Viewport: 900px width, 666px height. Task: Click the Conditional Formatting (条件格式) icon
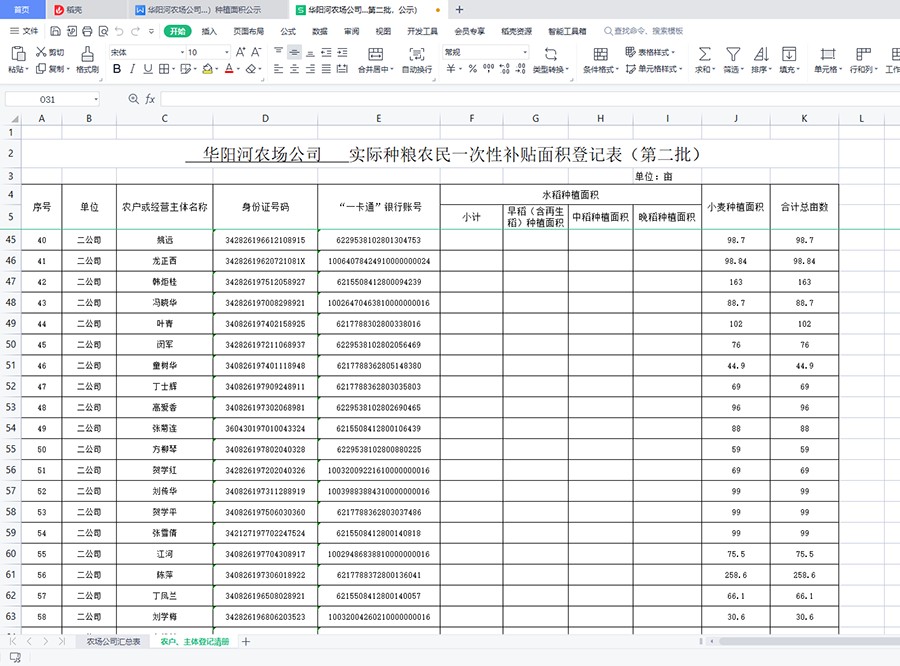(600, 53)
